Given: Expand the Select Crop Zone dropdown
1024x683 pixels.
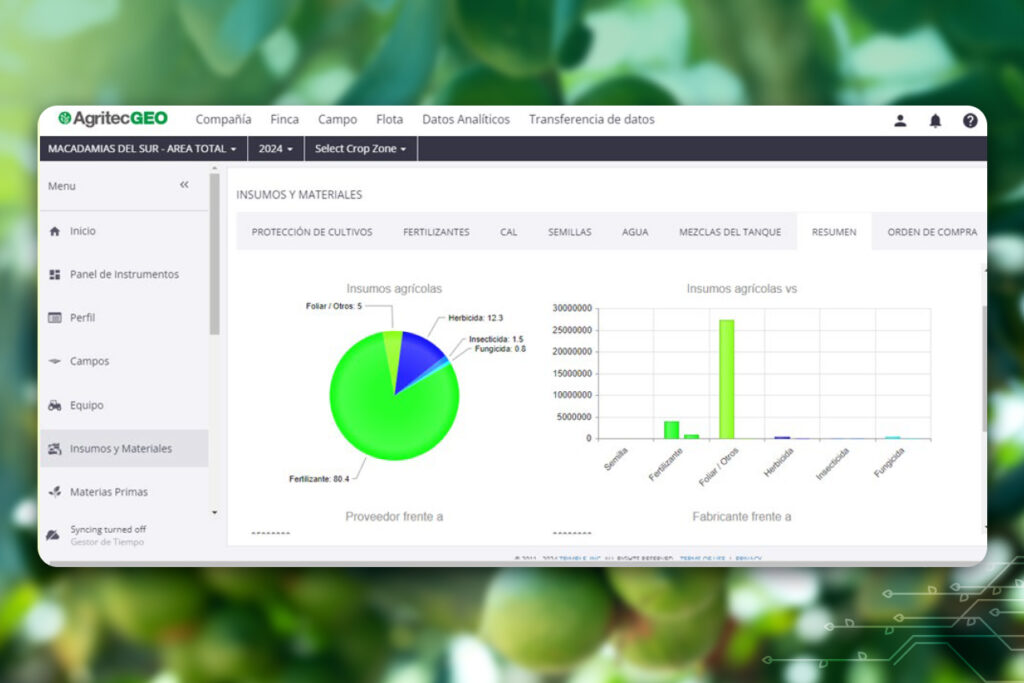Looking at the screenshot, I should pos(360,147).
